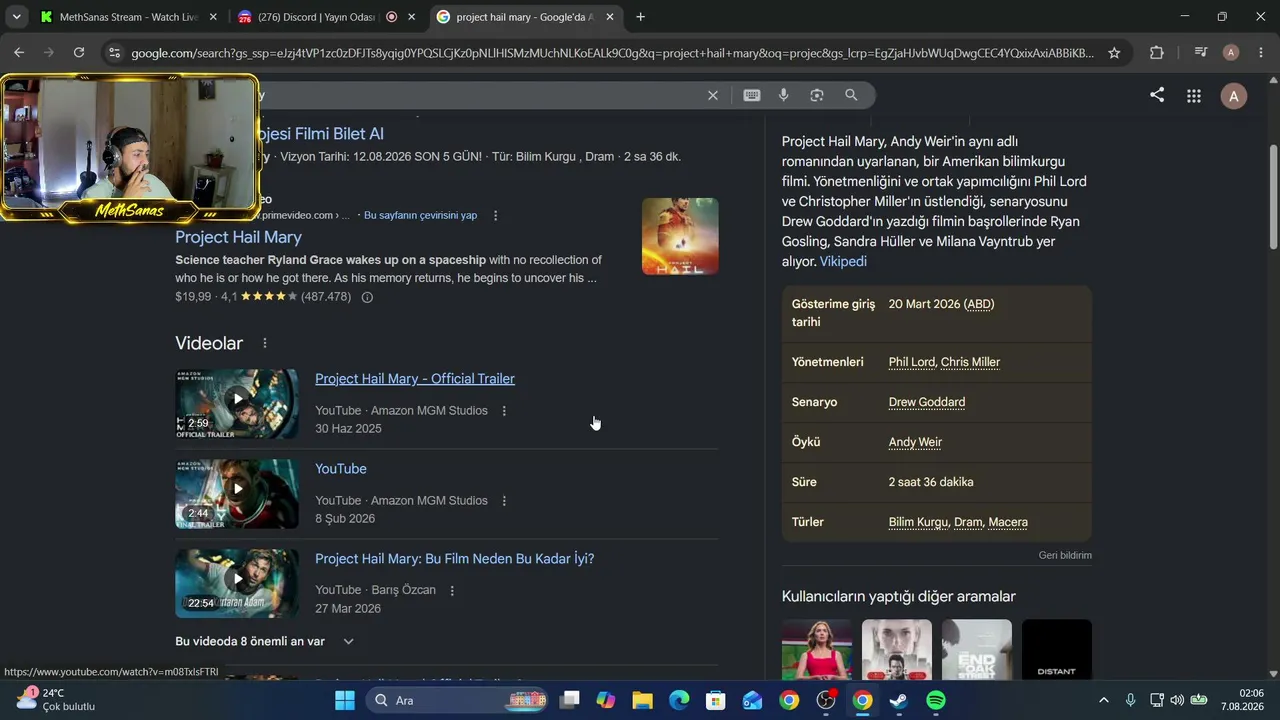This screenshot has height=720, width=1280.
Task: Open options for the 30 Haz 2025 video
Action: pos(504,411)
